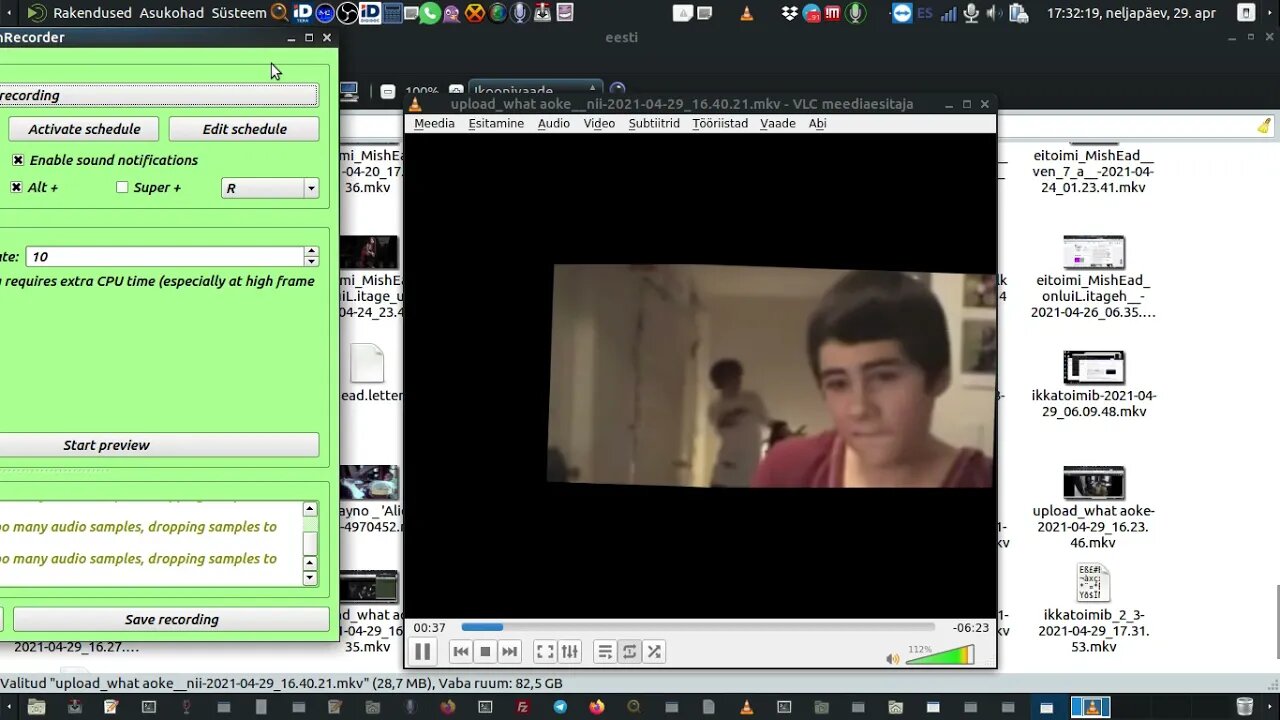
Task: Seek within the VLC progress bar
Action: [698, 628]
